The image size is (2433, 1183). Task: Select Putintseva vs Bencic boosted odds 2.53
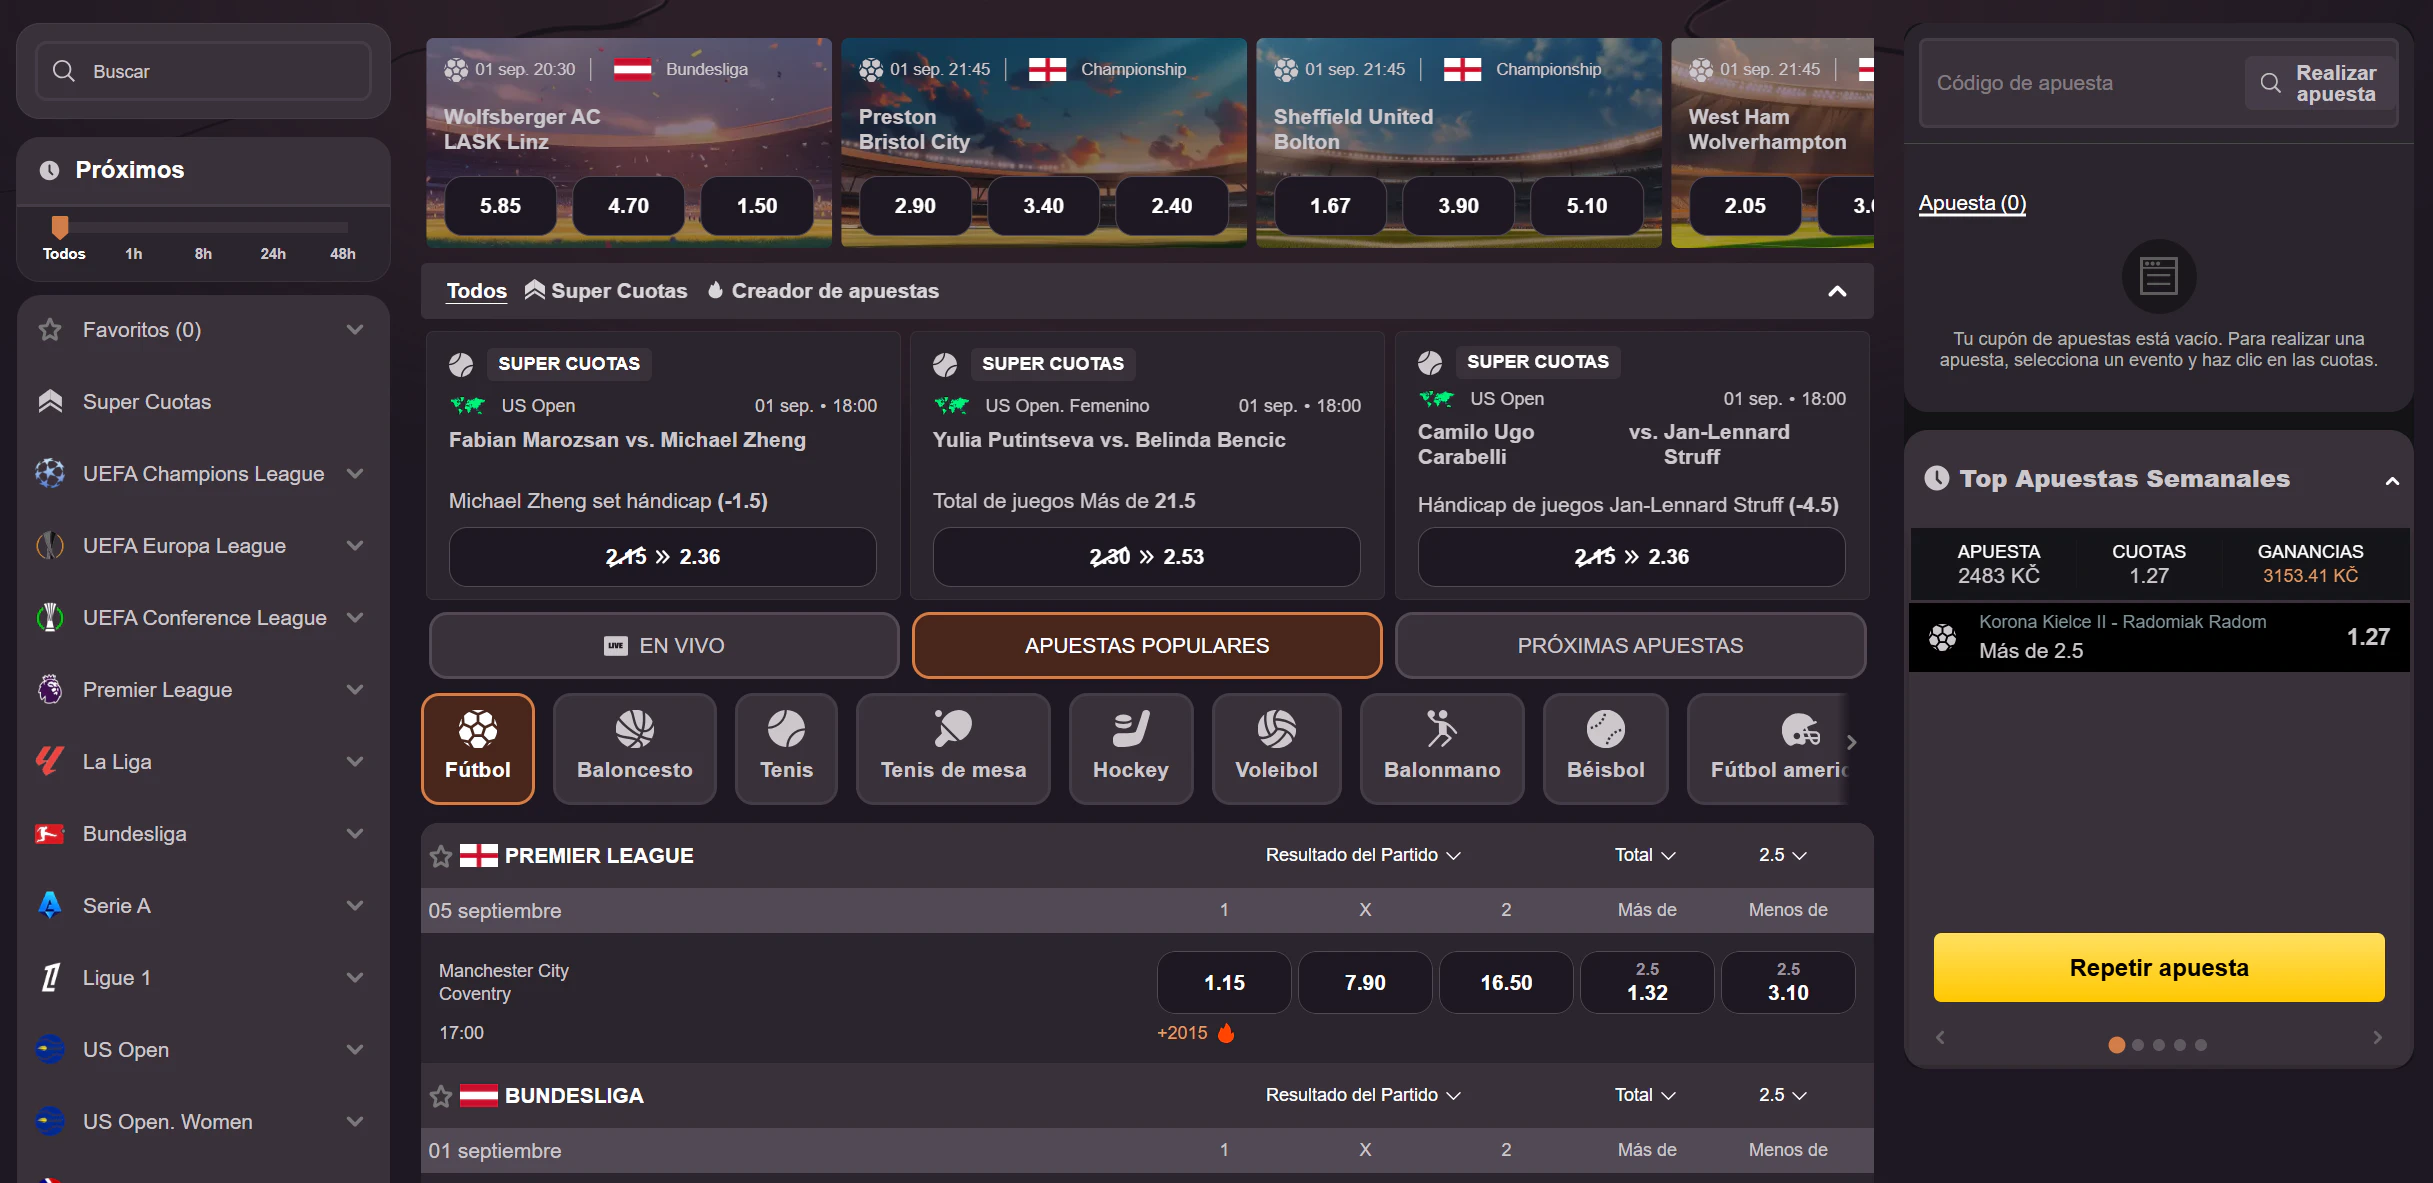point(1146,556)
